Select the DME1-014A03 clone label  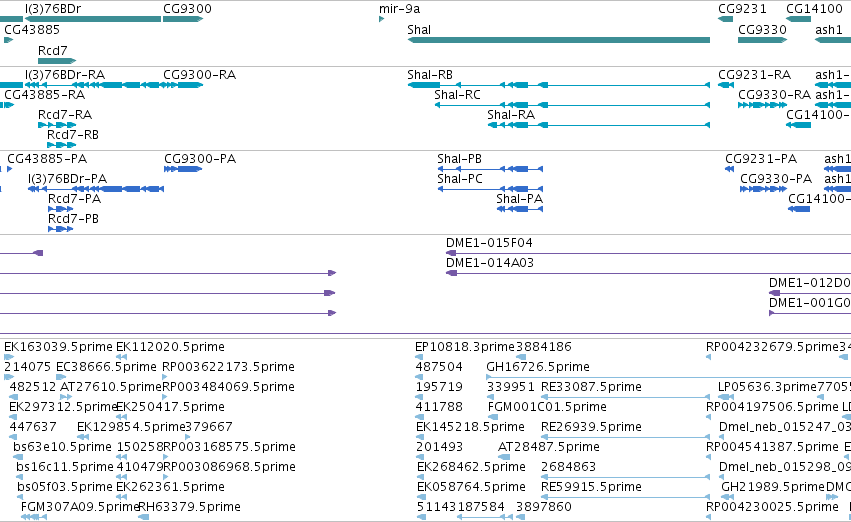pos(490,263)
